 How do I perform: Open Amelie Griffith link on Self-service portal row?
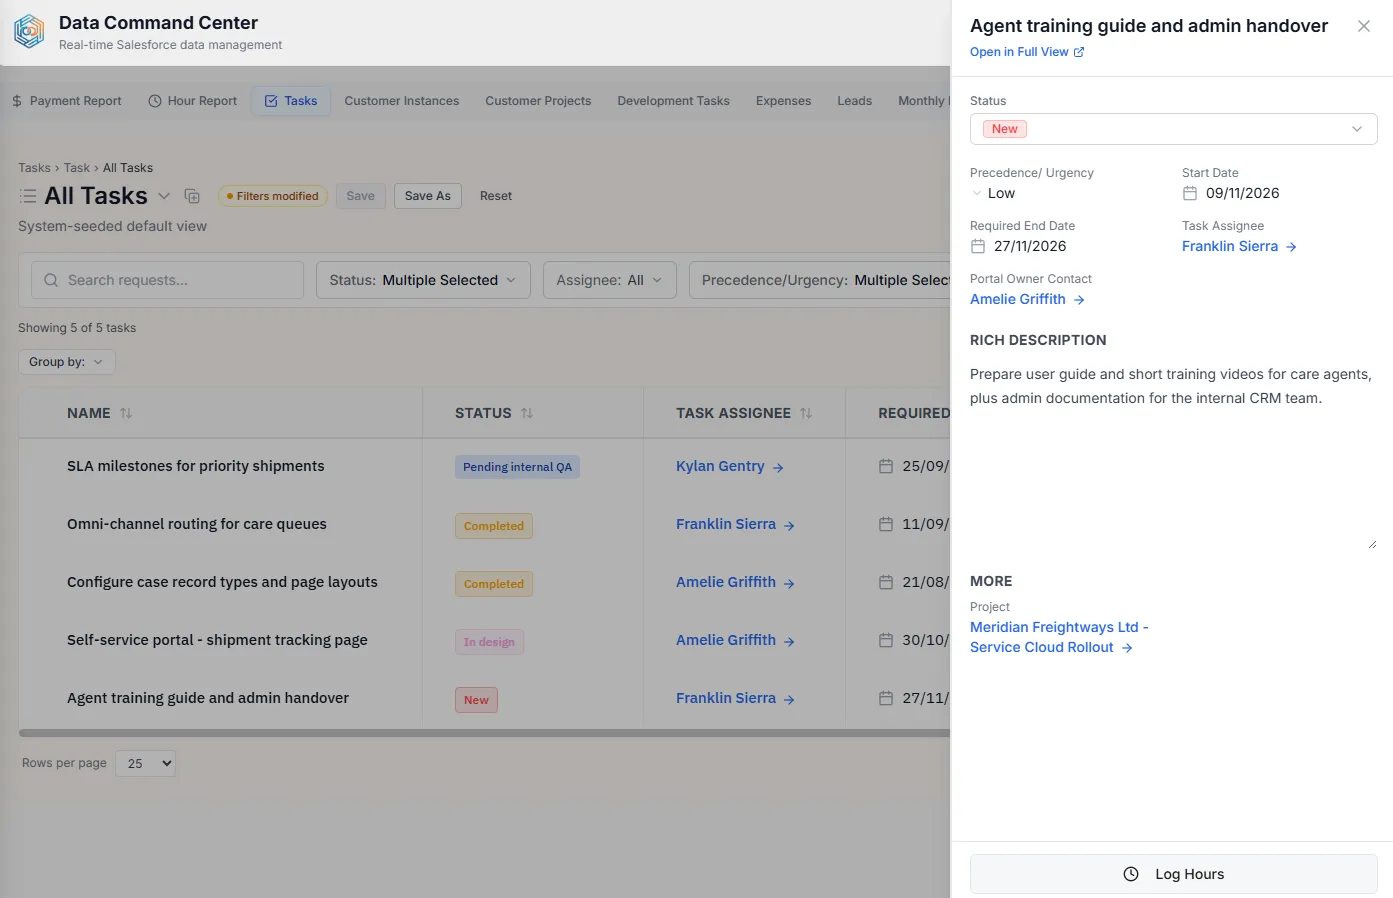(735, 640)
